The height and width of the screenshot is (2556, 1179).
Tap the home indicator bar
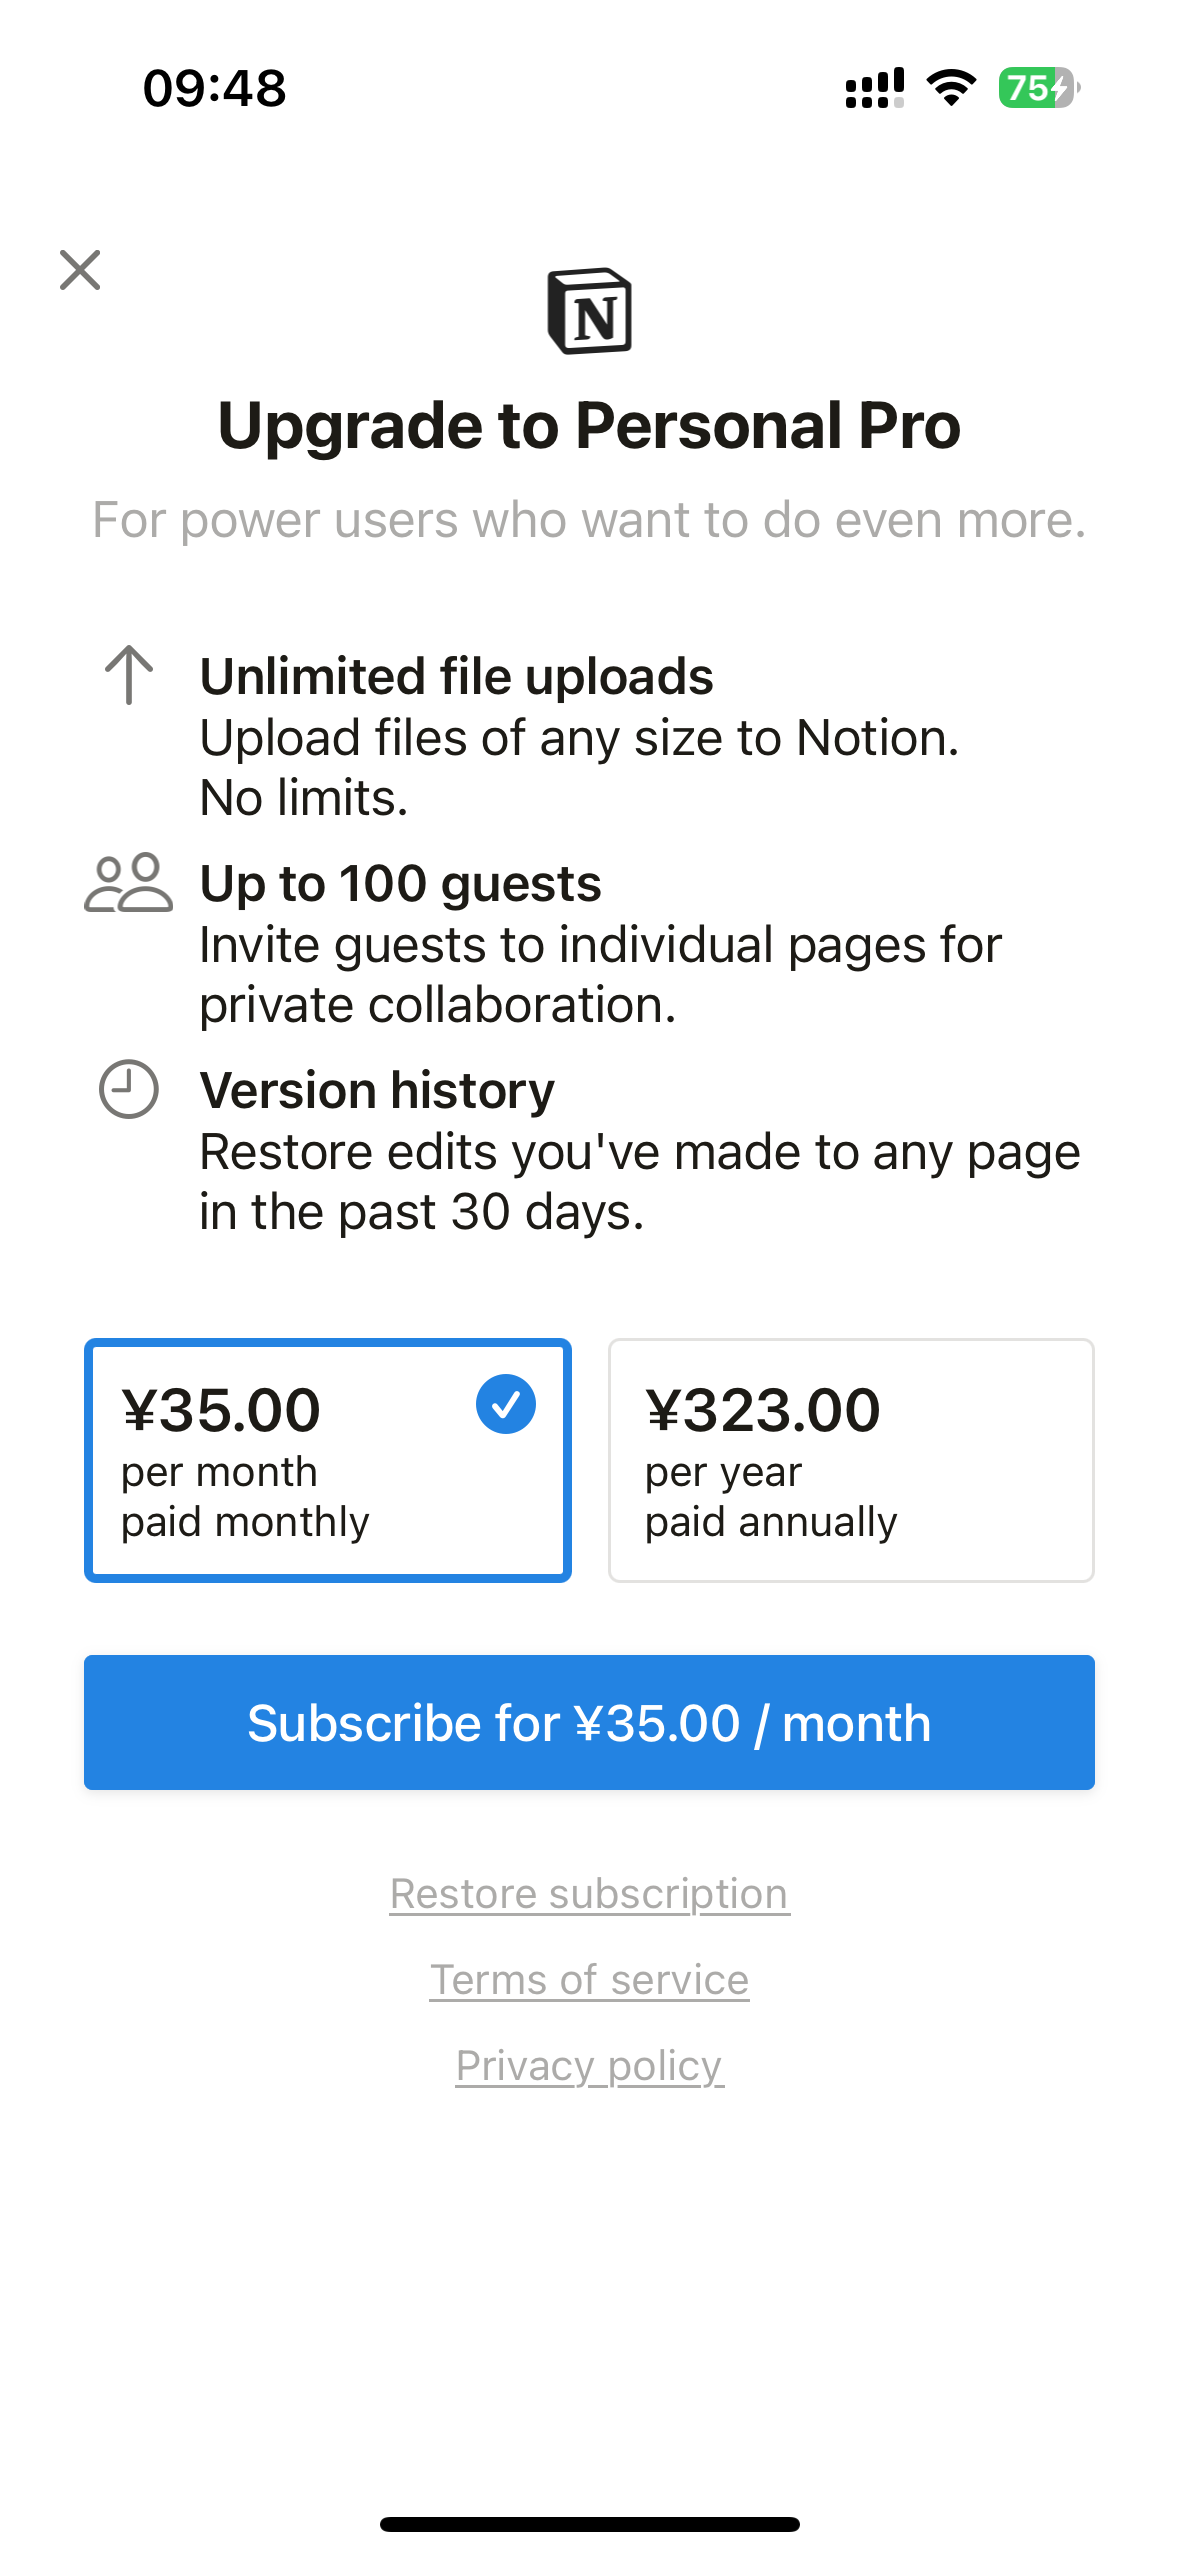tap(590, 2524)
